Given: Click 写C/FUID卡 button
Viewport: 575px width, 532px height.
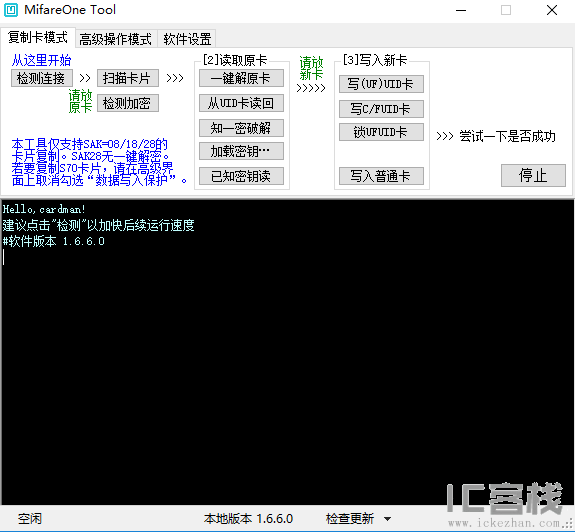Looking at the screenshot, I should (381, 109).
